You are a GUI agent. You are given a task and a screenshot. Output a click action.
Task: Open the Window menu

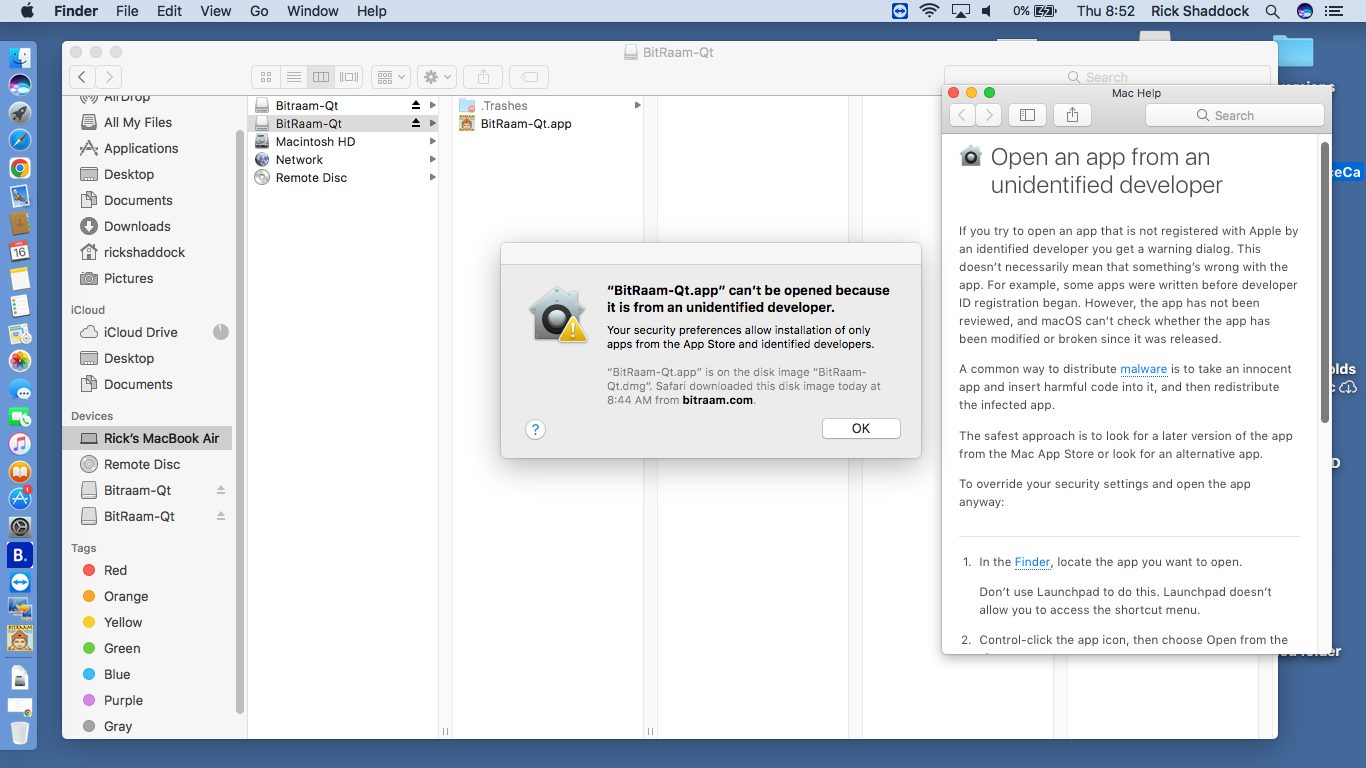[x=312, y=11]
